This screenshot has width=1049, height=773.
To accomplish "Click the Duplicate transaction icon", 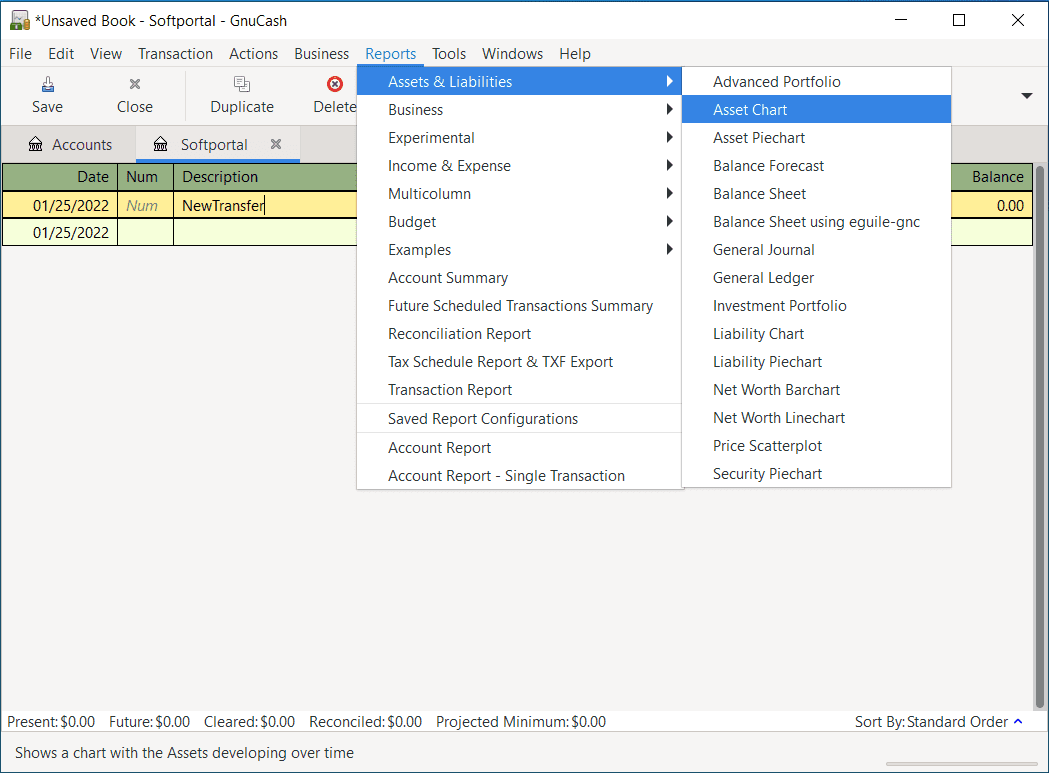I will click(x=242, y=85).
